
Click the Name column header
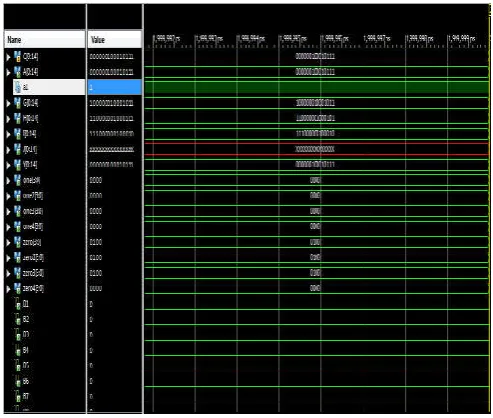tap(45, 40)
